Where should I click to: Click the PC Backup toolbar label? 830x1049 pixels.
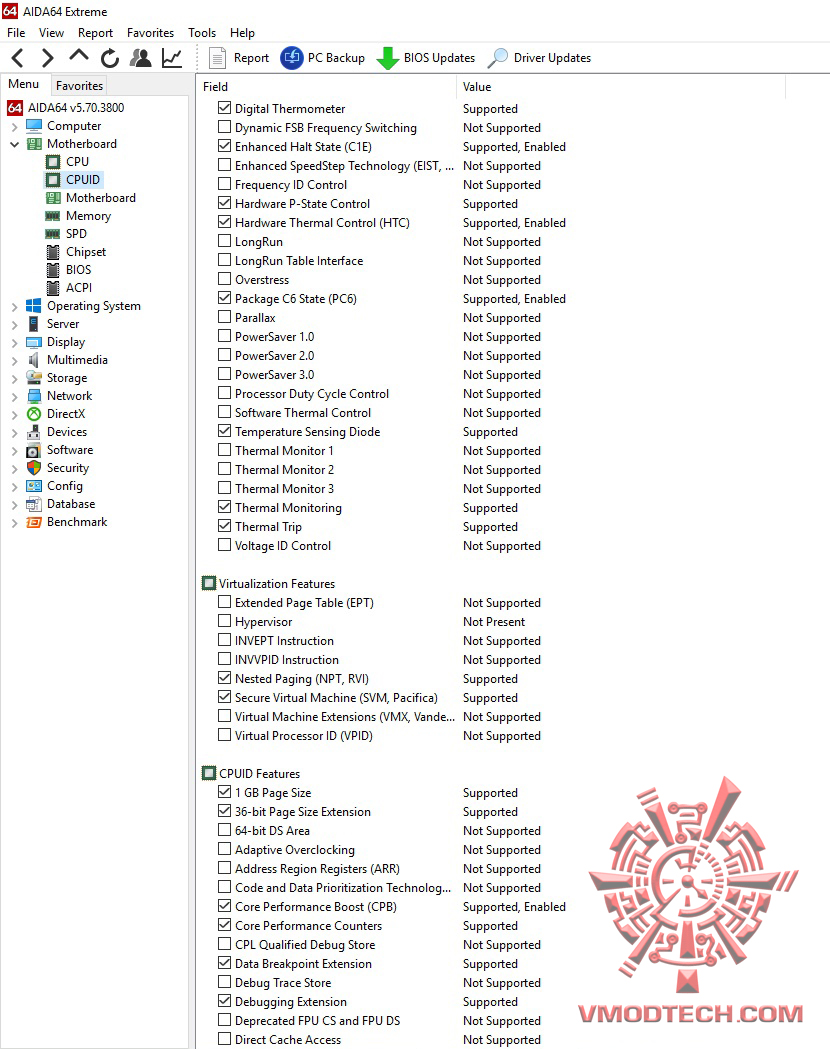pyautogui.click(x=336, y=58)
